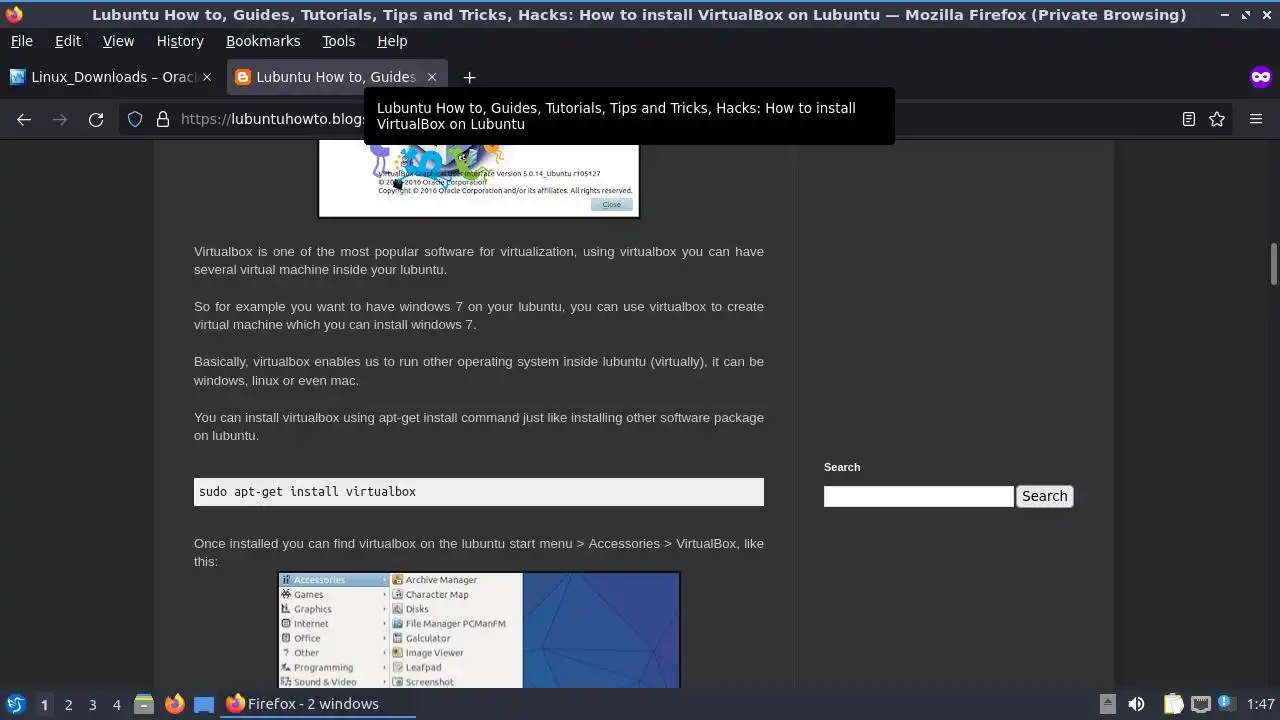Launch Firefox from quick launch
This screenshot has height=720, width=1280.
(x=174, y=704)
